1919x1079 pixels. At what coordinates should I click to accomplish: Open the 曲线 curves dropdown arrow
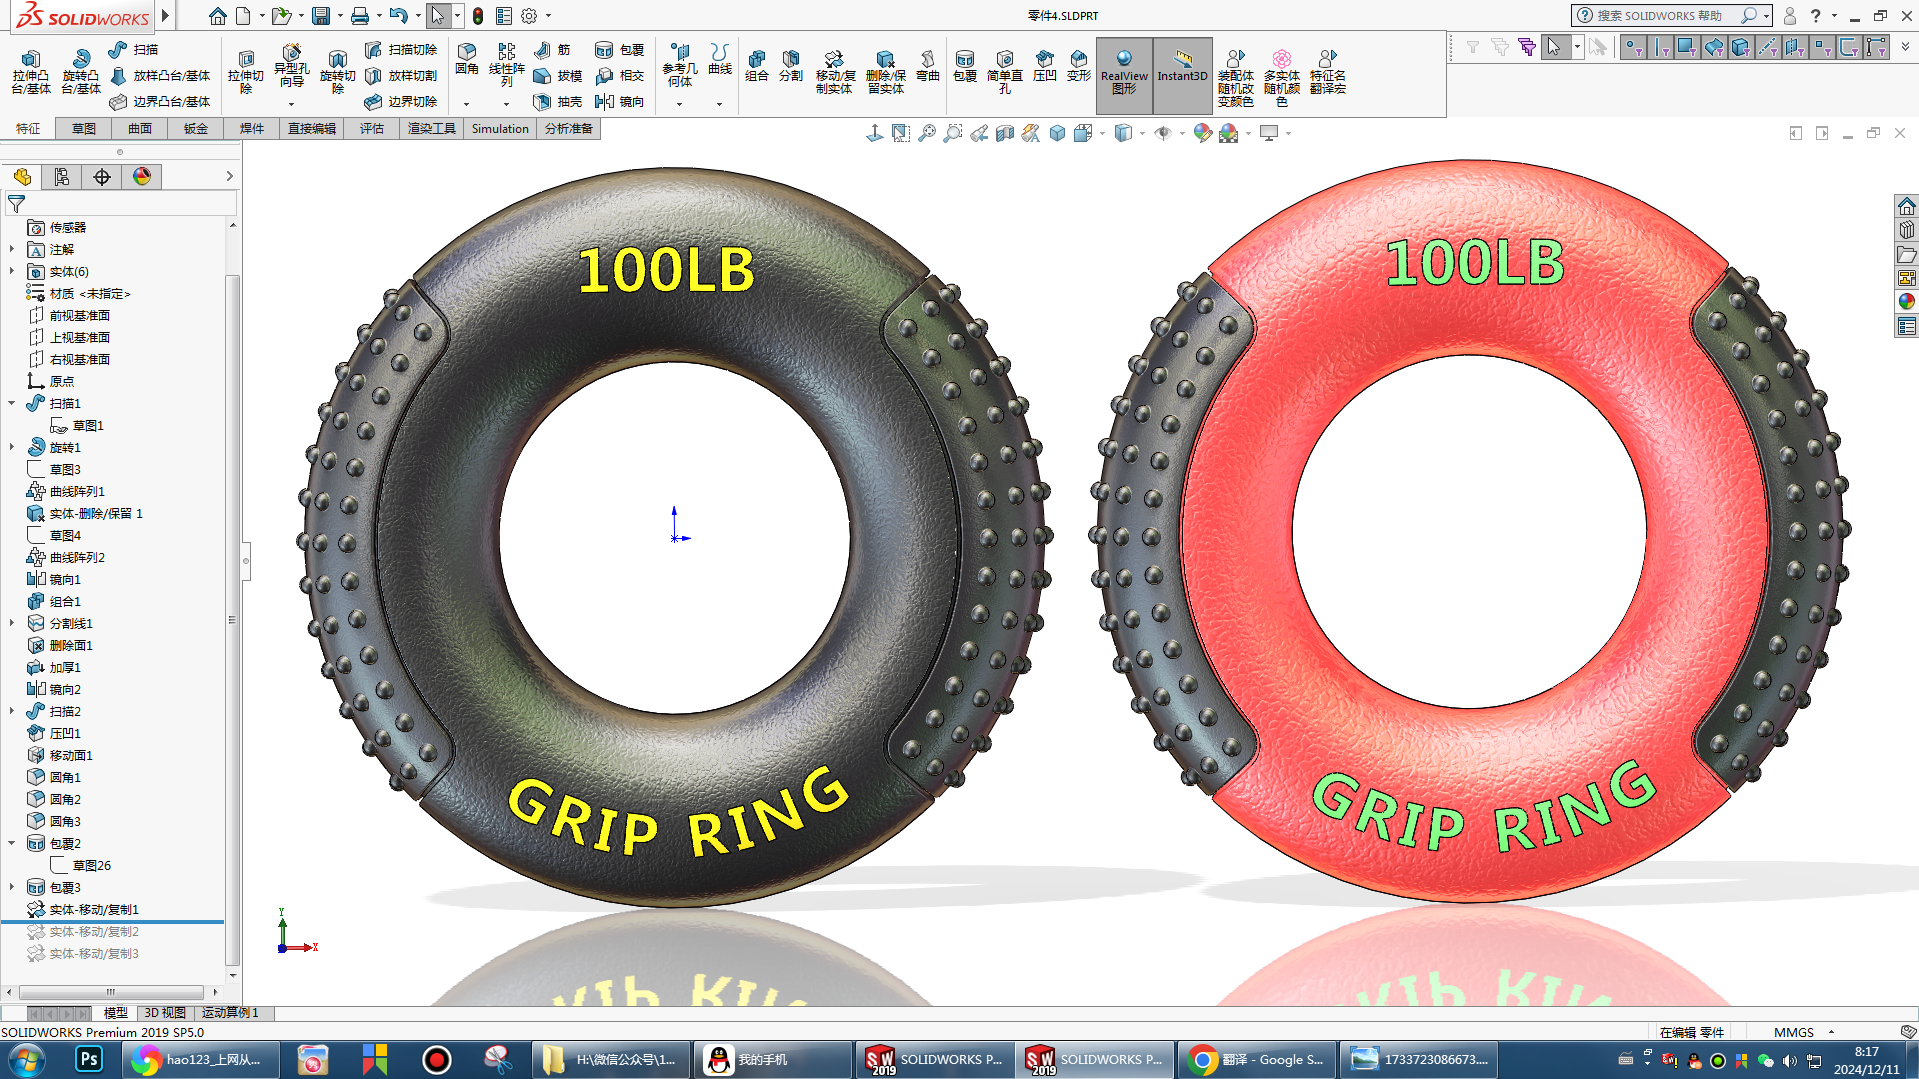719,104
